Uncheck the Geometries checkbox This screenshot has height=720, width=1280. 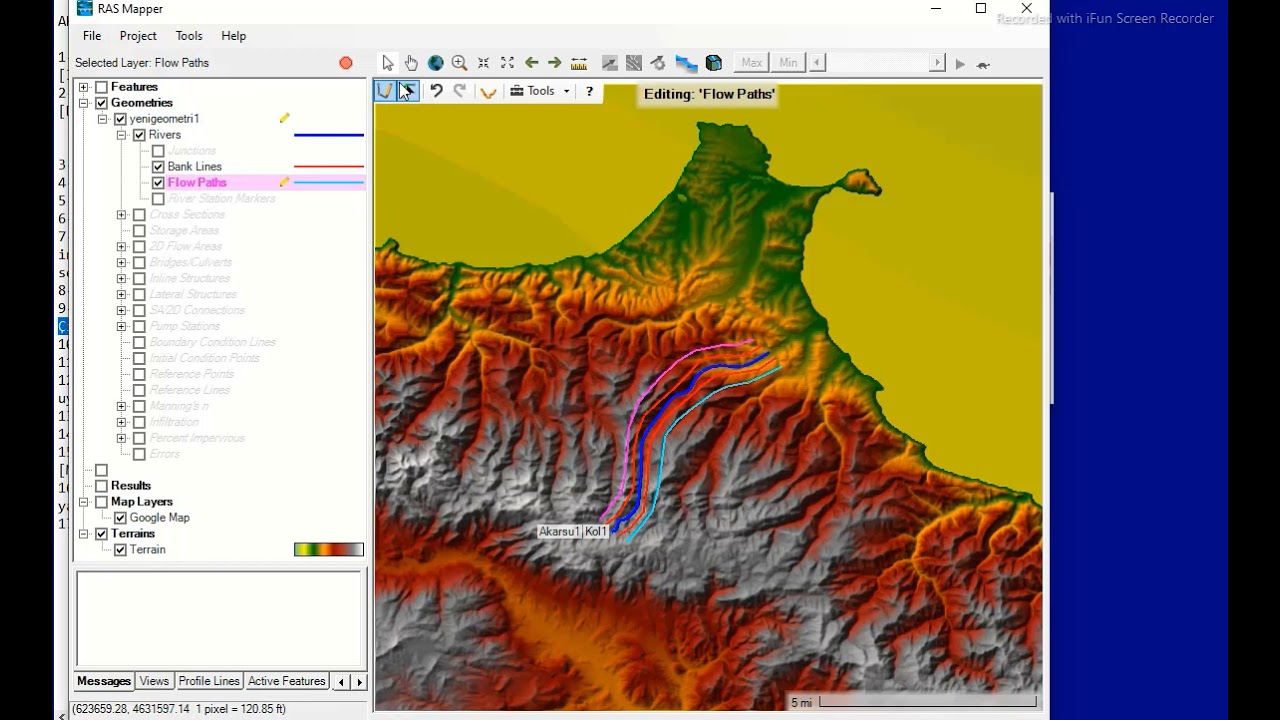coord(101,103)
